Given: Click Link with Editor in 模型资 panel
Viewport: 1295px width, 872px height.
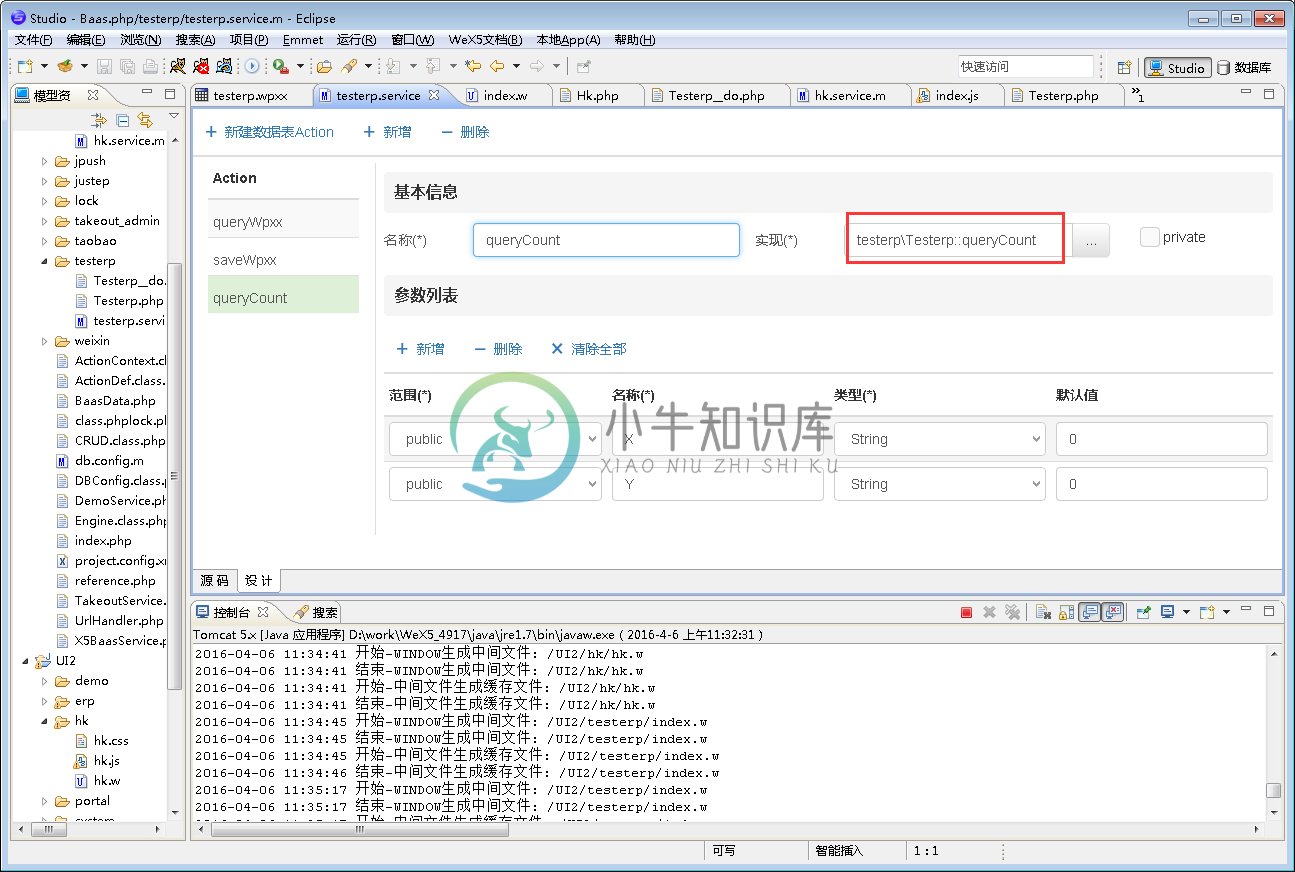Looking at the screenshot, I should 145,120.
